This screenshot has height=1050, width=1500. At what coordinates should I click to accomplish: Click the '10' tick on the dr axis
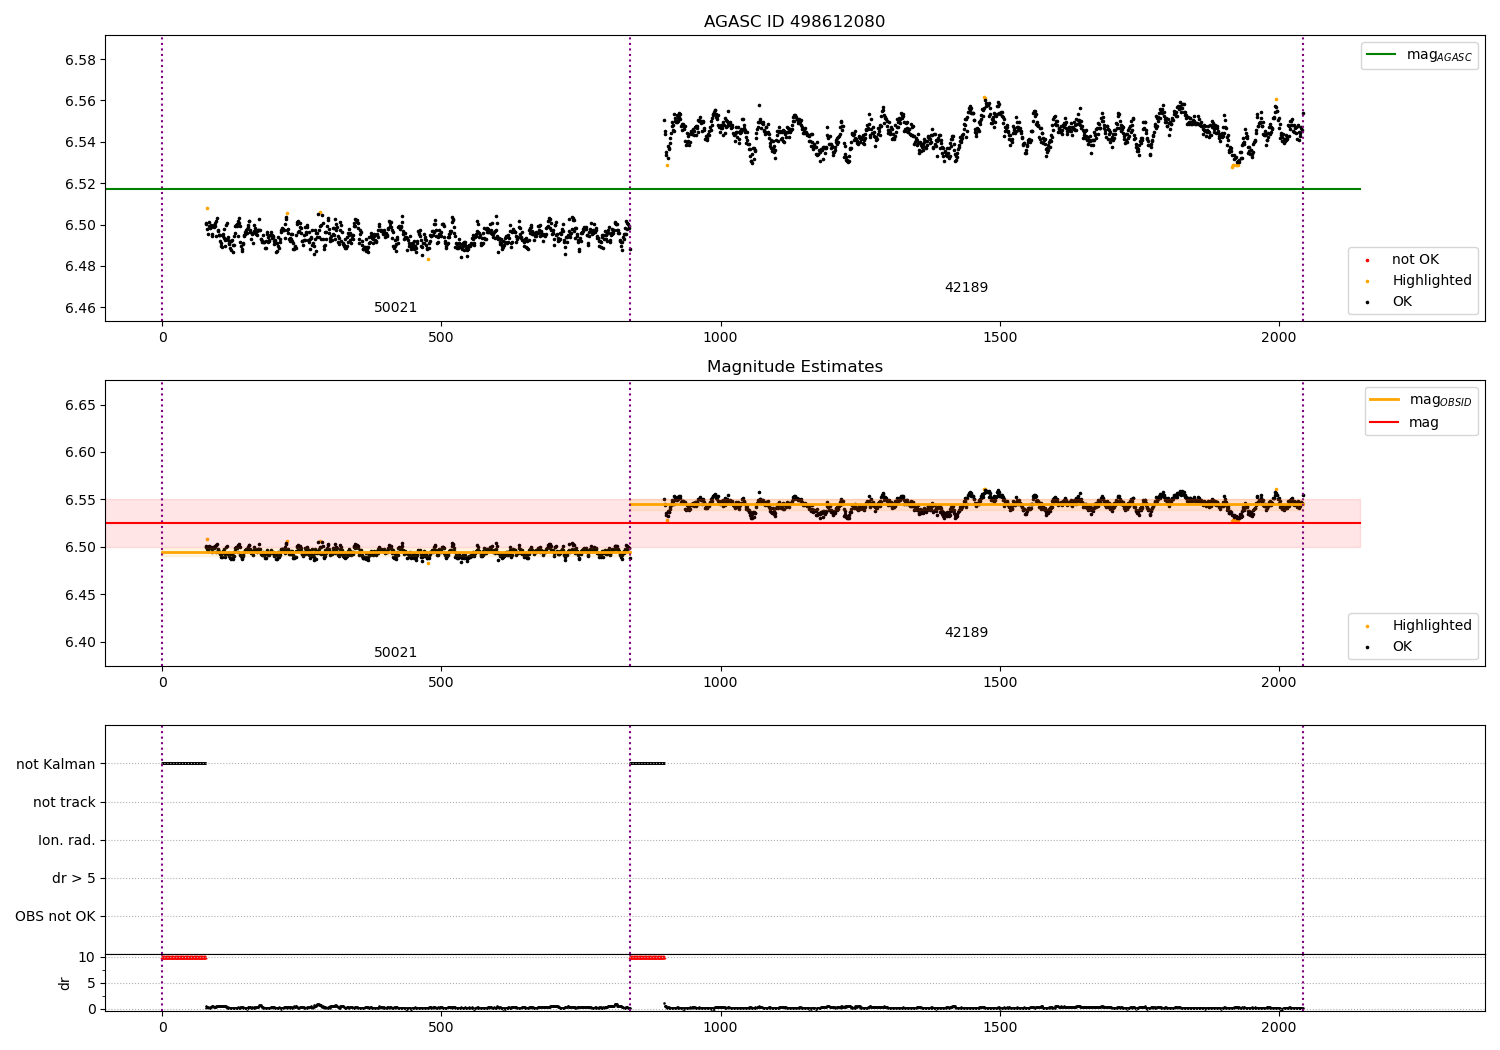pyautogui.click(x=87, y=957)
